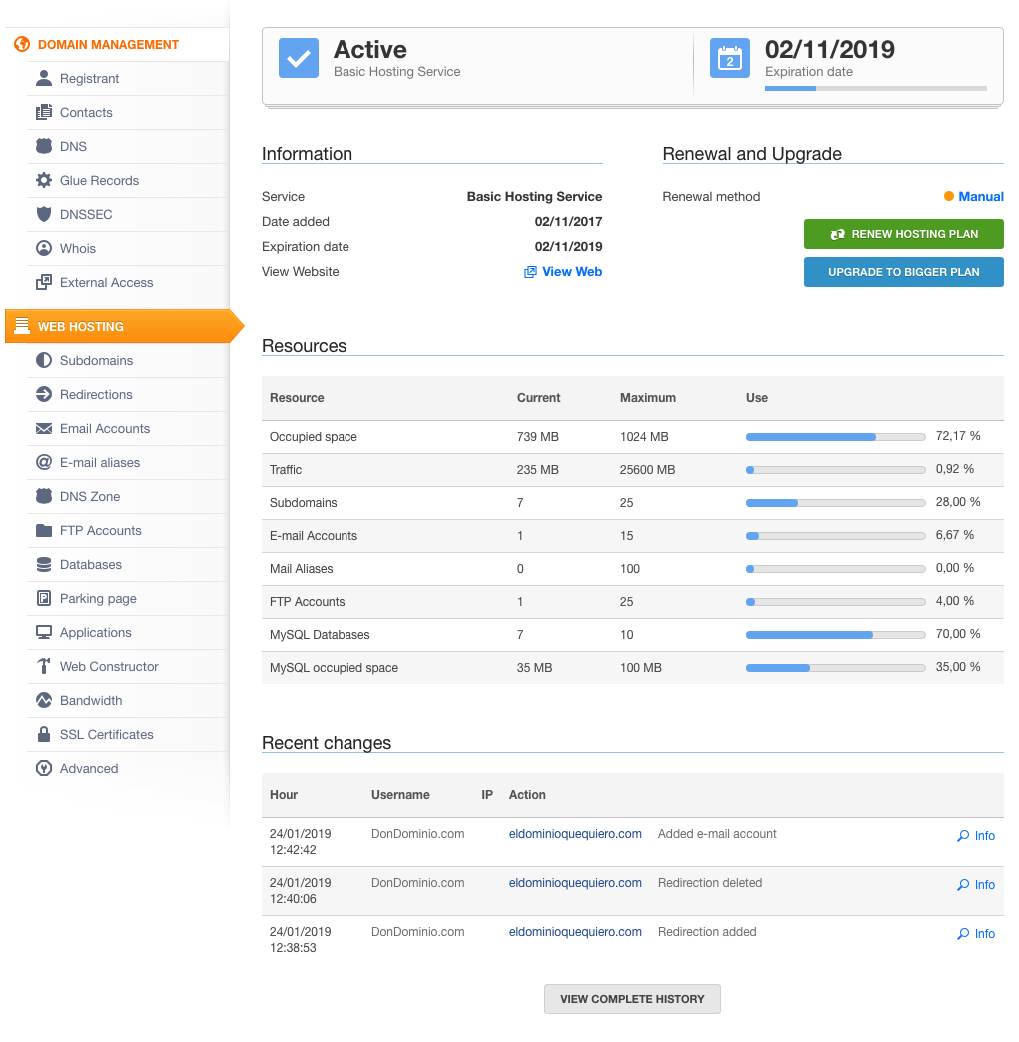Click the SSL Certificates padlock icon

point(44,734)
